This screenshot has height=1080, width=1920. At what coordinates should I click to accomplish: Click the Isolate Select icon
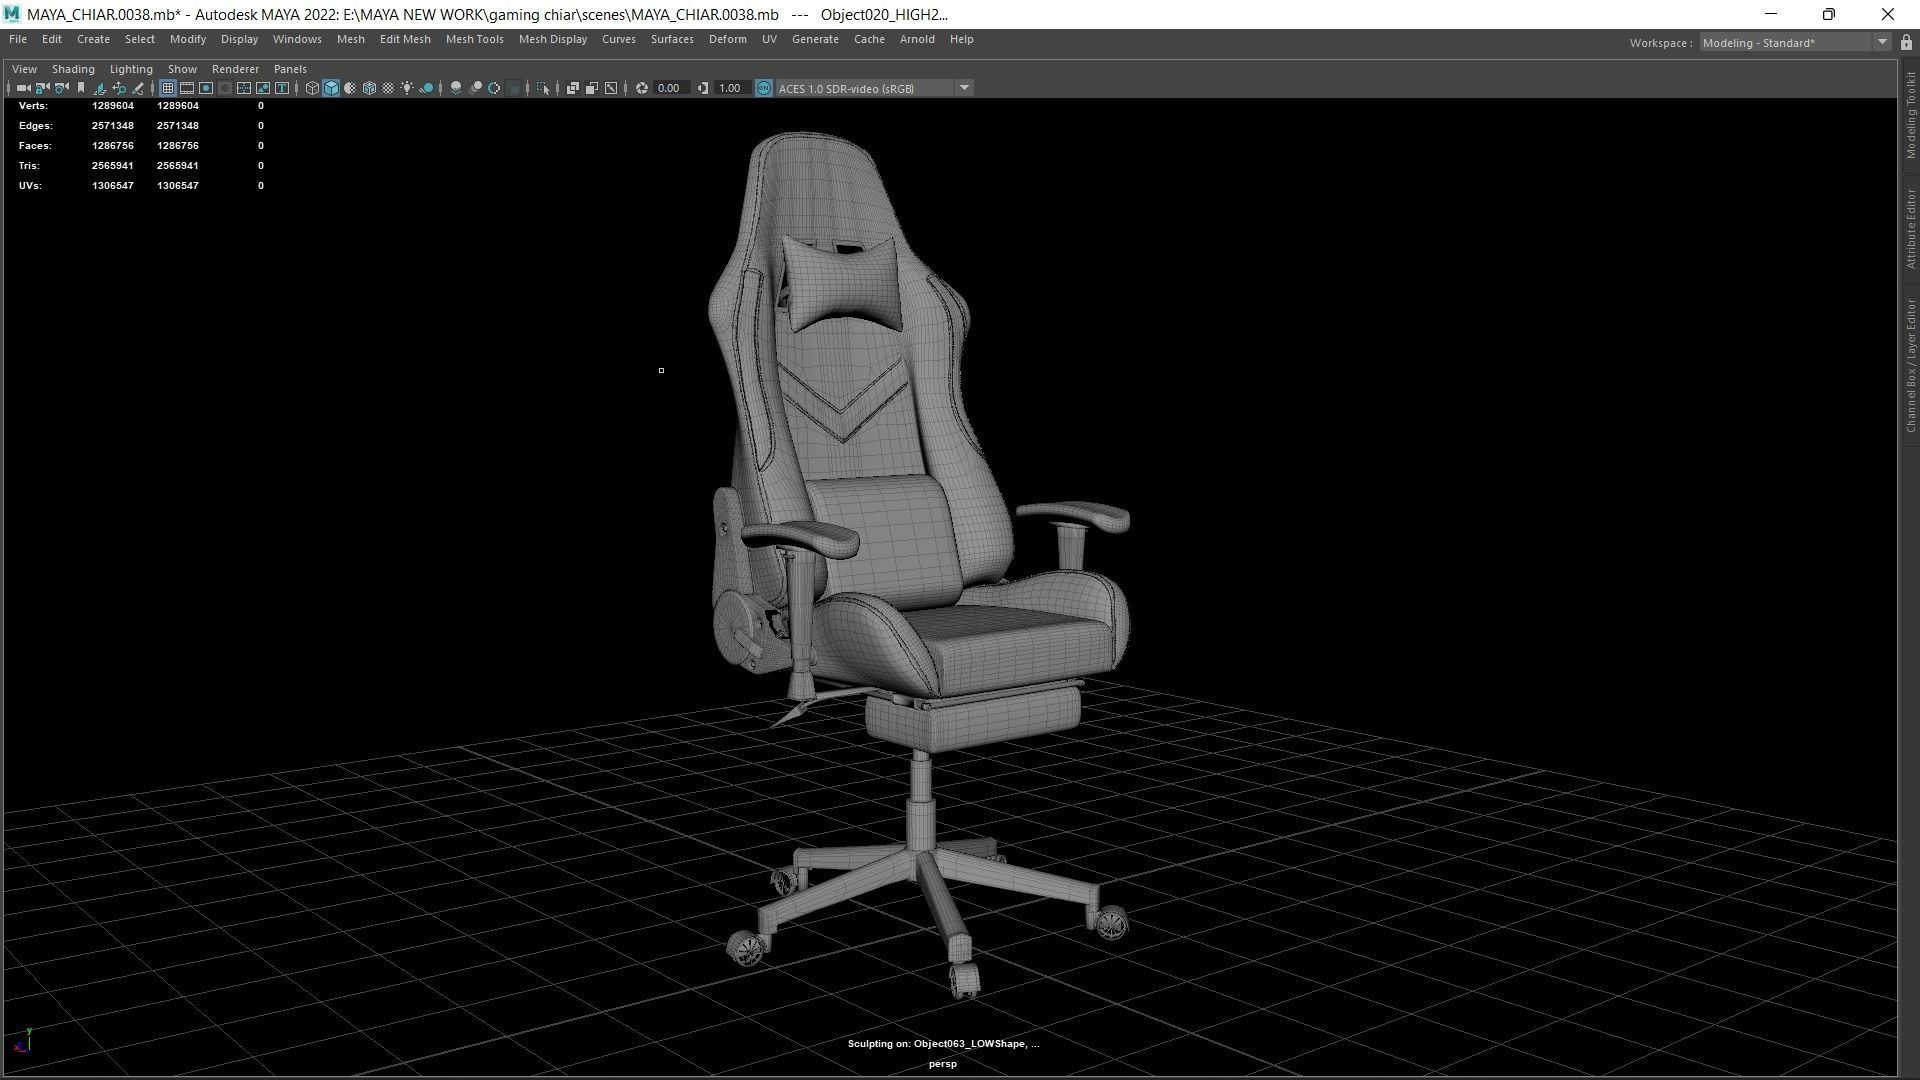pyautogui.click(x=543, y=88)
